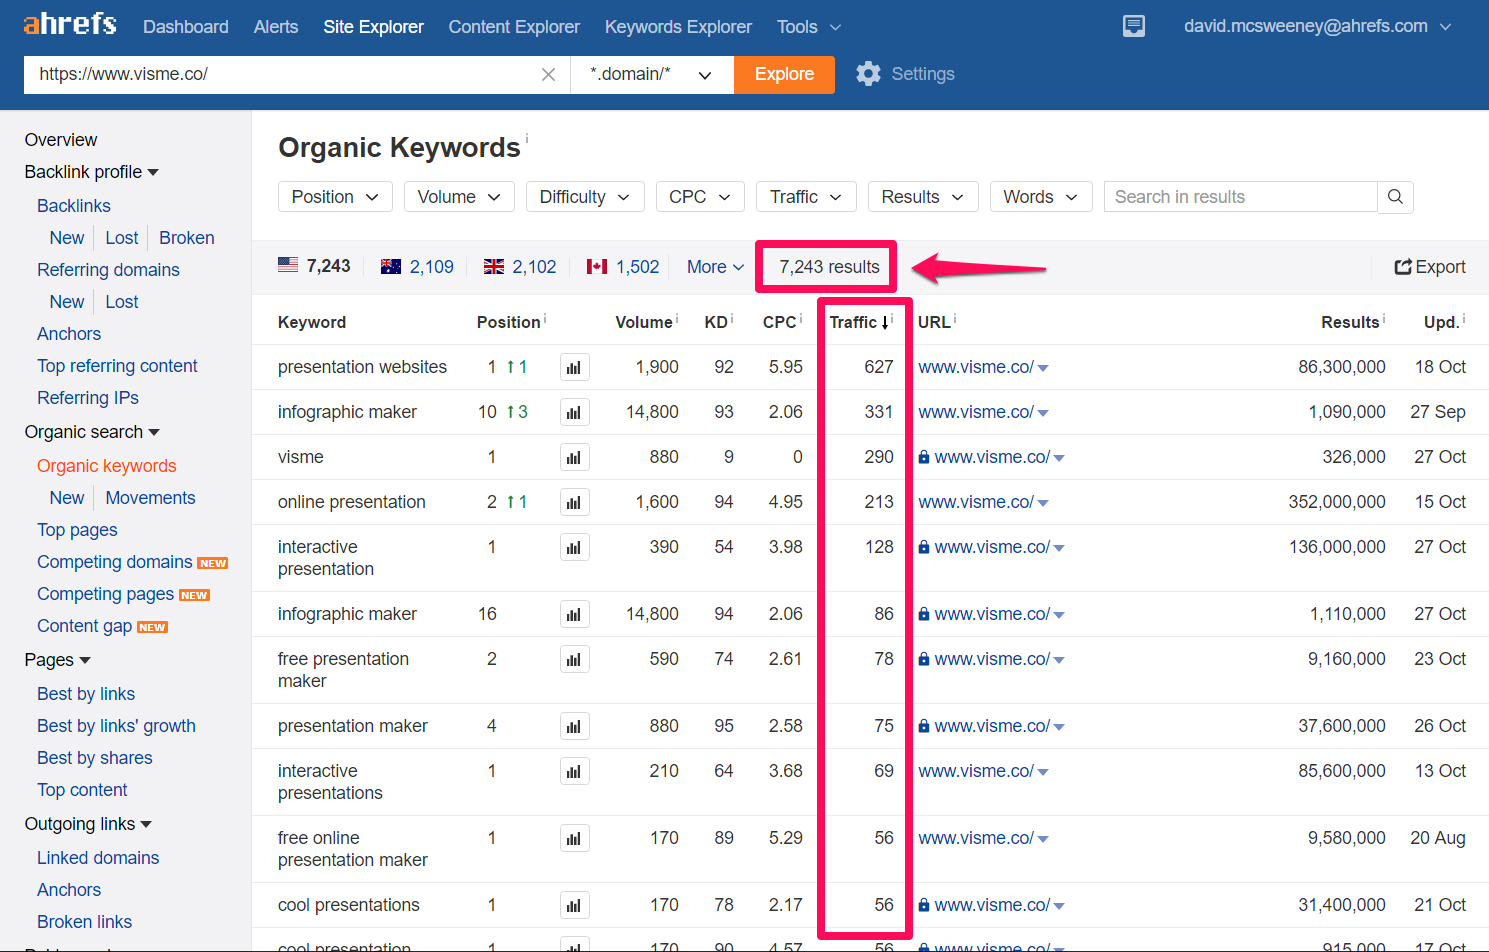Screen dimensions: 1489x952
Task: Open chart icon for free presentation maker
Action: (x=574, y=659)
